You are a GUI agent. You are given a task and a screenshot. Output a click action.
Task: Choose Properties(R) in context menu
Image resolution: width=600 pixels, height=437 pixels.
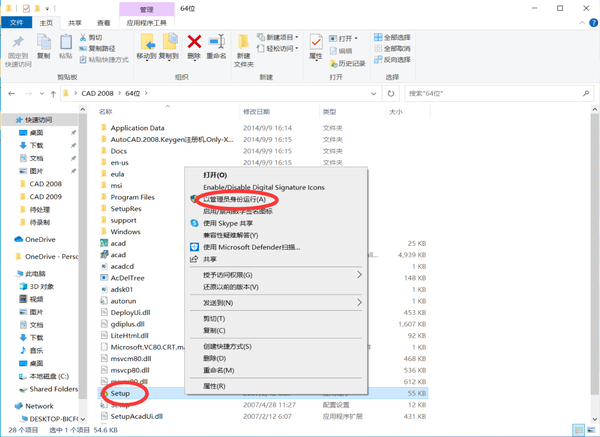click(x=214, y=386)
